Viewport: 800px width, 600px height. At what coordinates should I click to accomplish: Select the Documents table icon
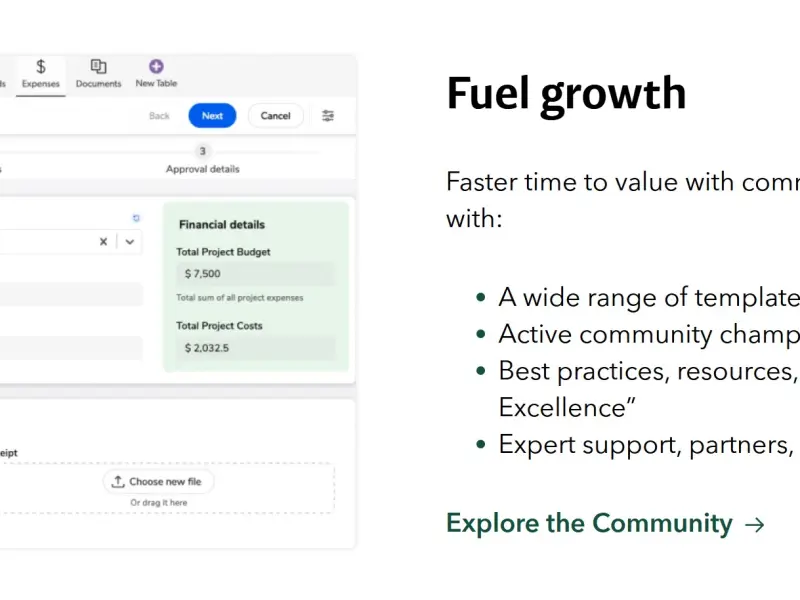click(x=98, y=66)
